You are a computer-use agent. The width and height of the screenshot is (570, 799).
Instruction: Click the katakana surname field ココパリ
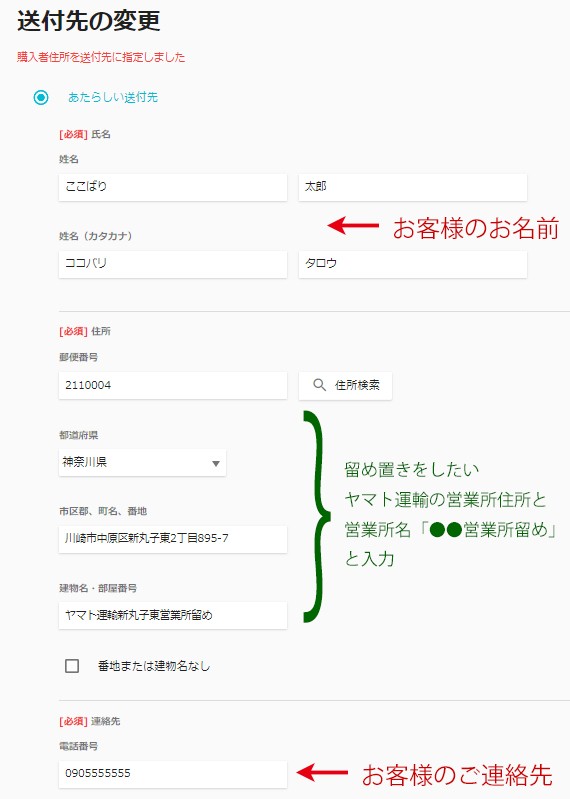coord(173,263)
